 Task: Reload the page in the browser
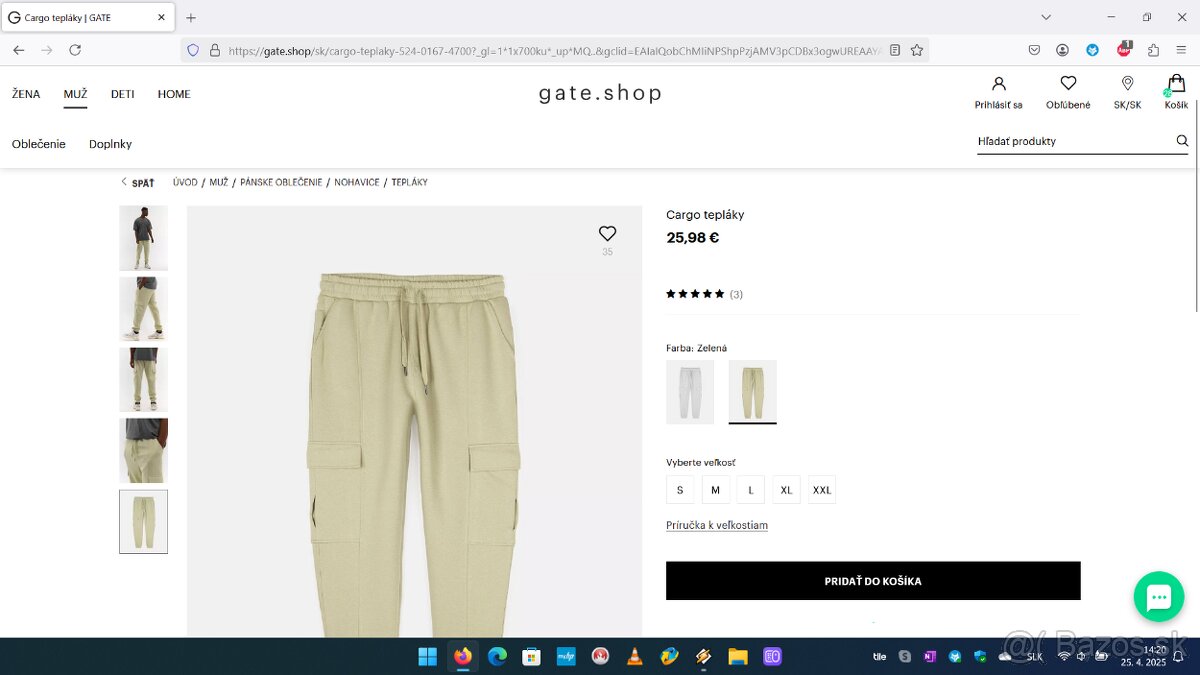[75, 50]
